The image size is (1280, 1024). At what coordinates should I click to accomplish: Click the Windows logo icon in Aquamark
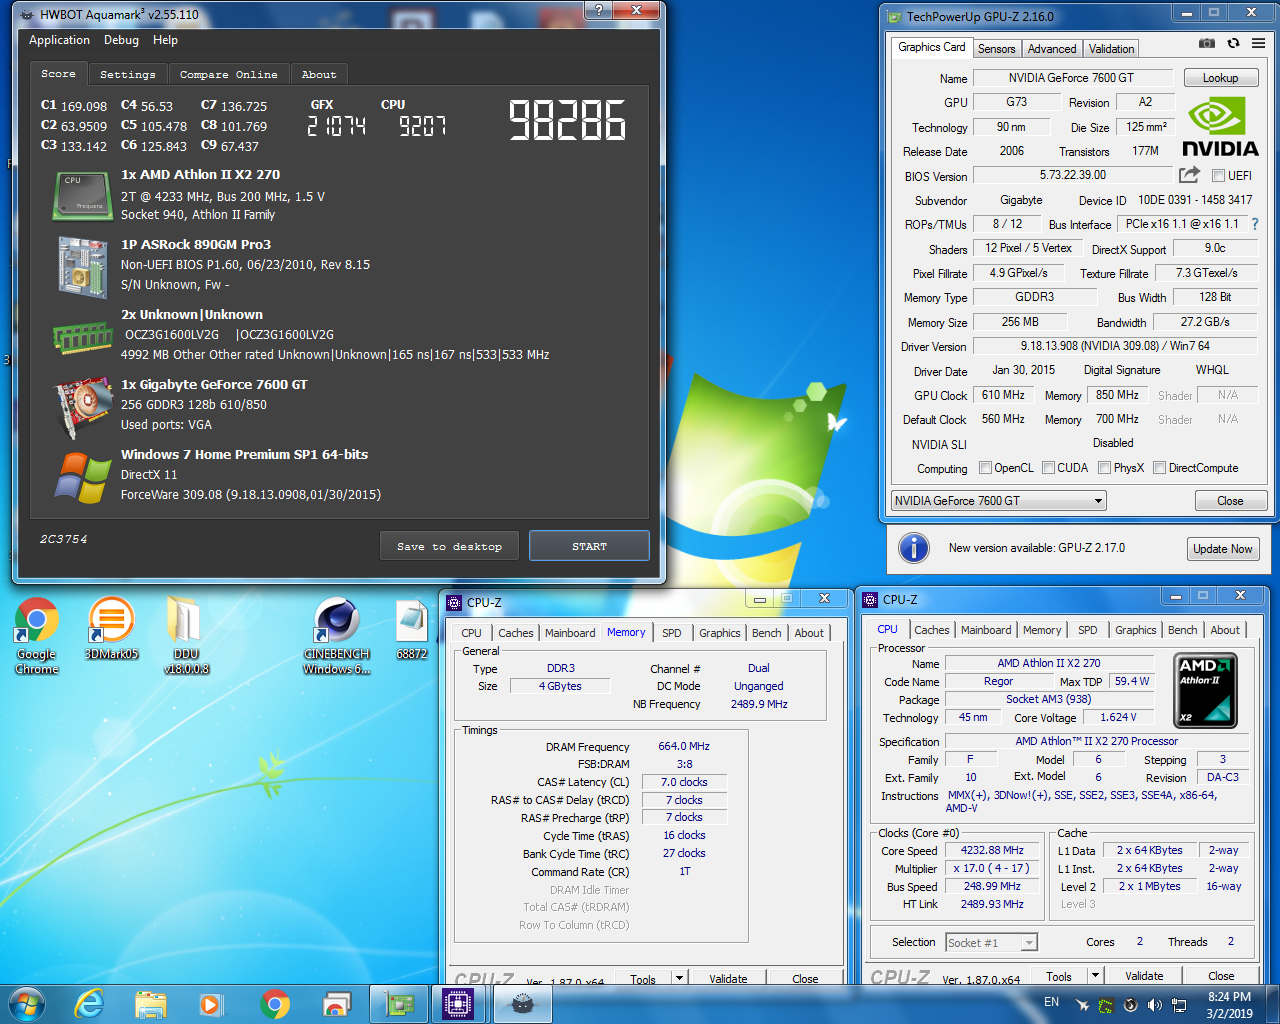click(83, 478)
